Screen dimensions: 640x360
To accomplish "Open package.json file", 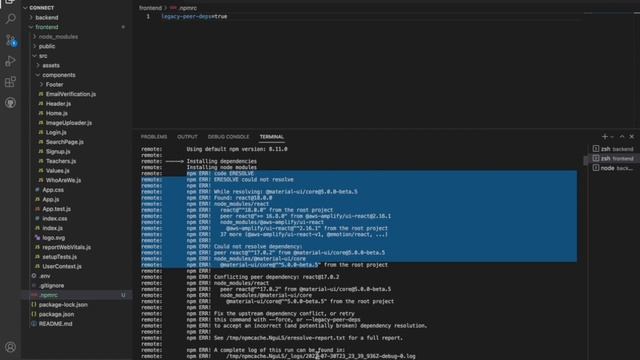I will pyautogui.click(x=56, y=314).
